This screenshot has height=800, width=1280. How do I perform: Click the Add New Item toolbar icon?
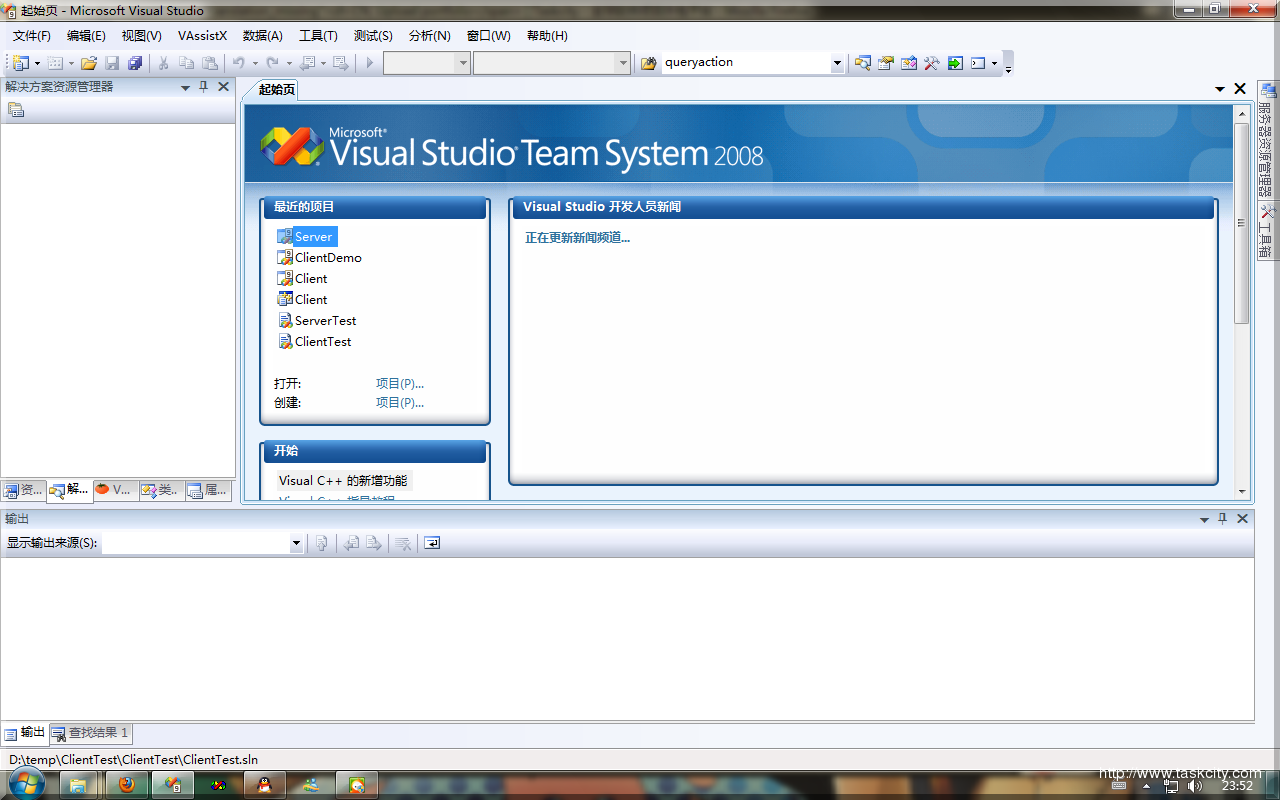click(55, 63)
